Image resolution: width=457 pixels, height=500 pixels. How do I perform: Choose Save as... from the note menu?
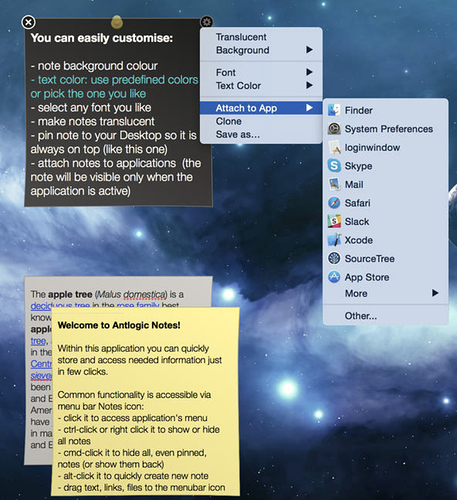pyautogui.click(x=261, y=134)
